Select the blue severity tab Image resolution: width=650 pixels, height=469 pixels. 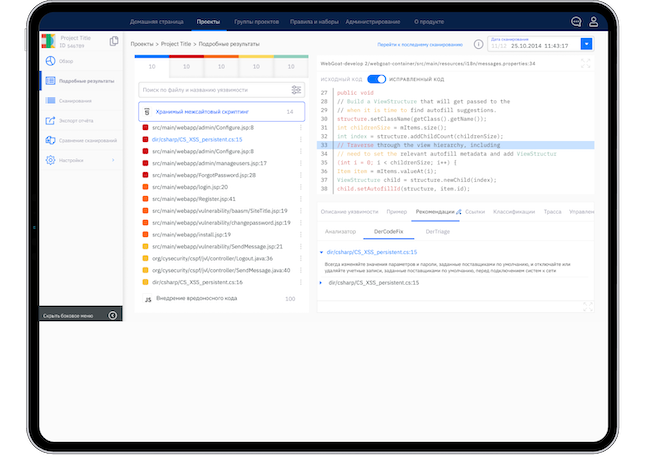[152, 66]
